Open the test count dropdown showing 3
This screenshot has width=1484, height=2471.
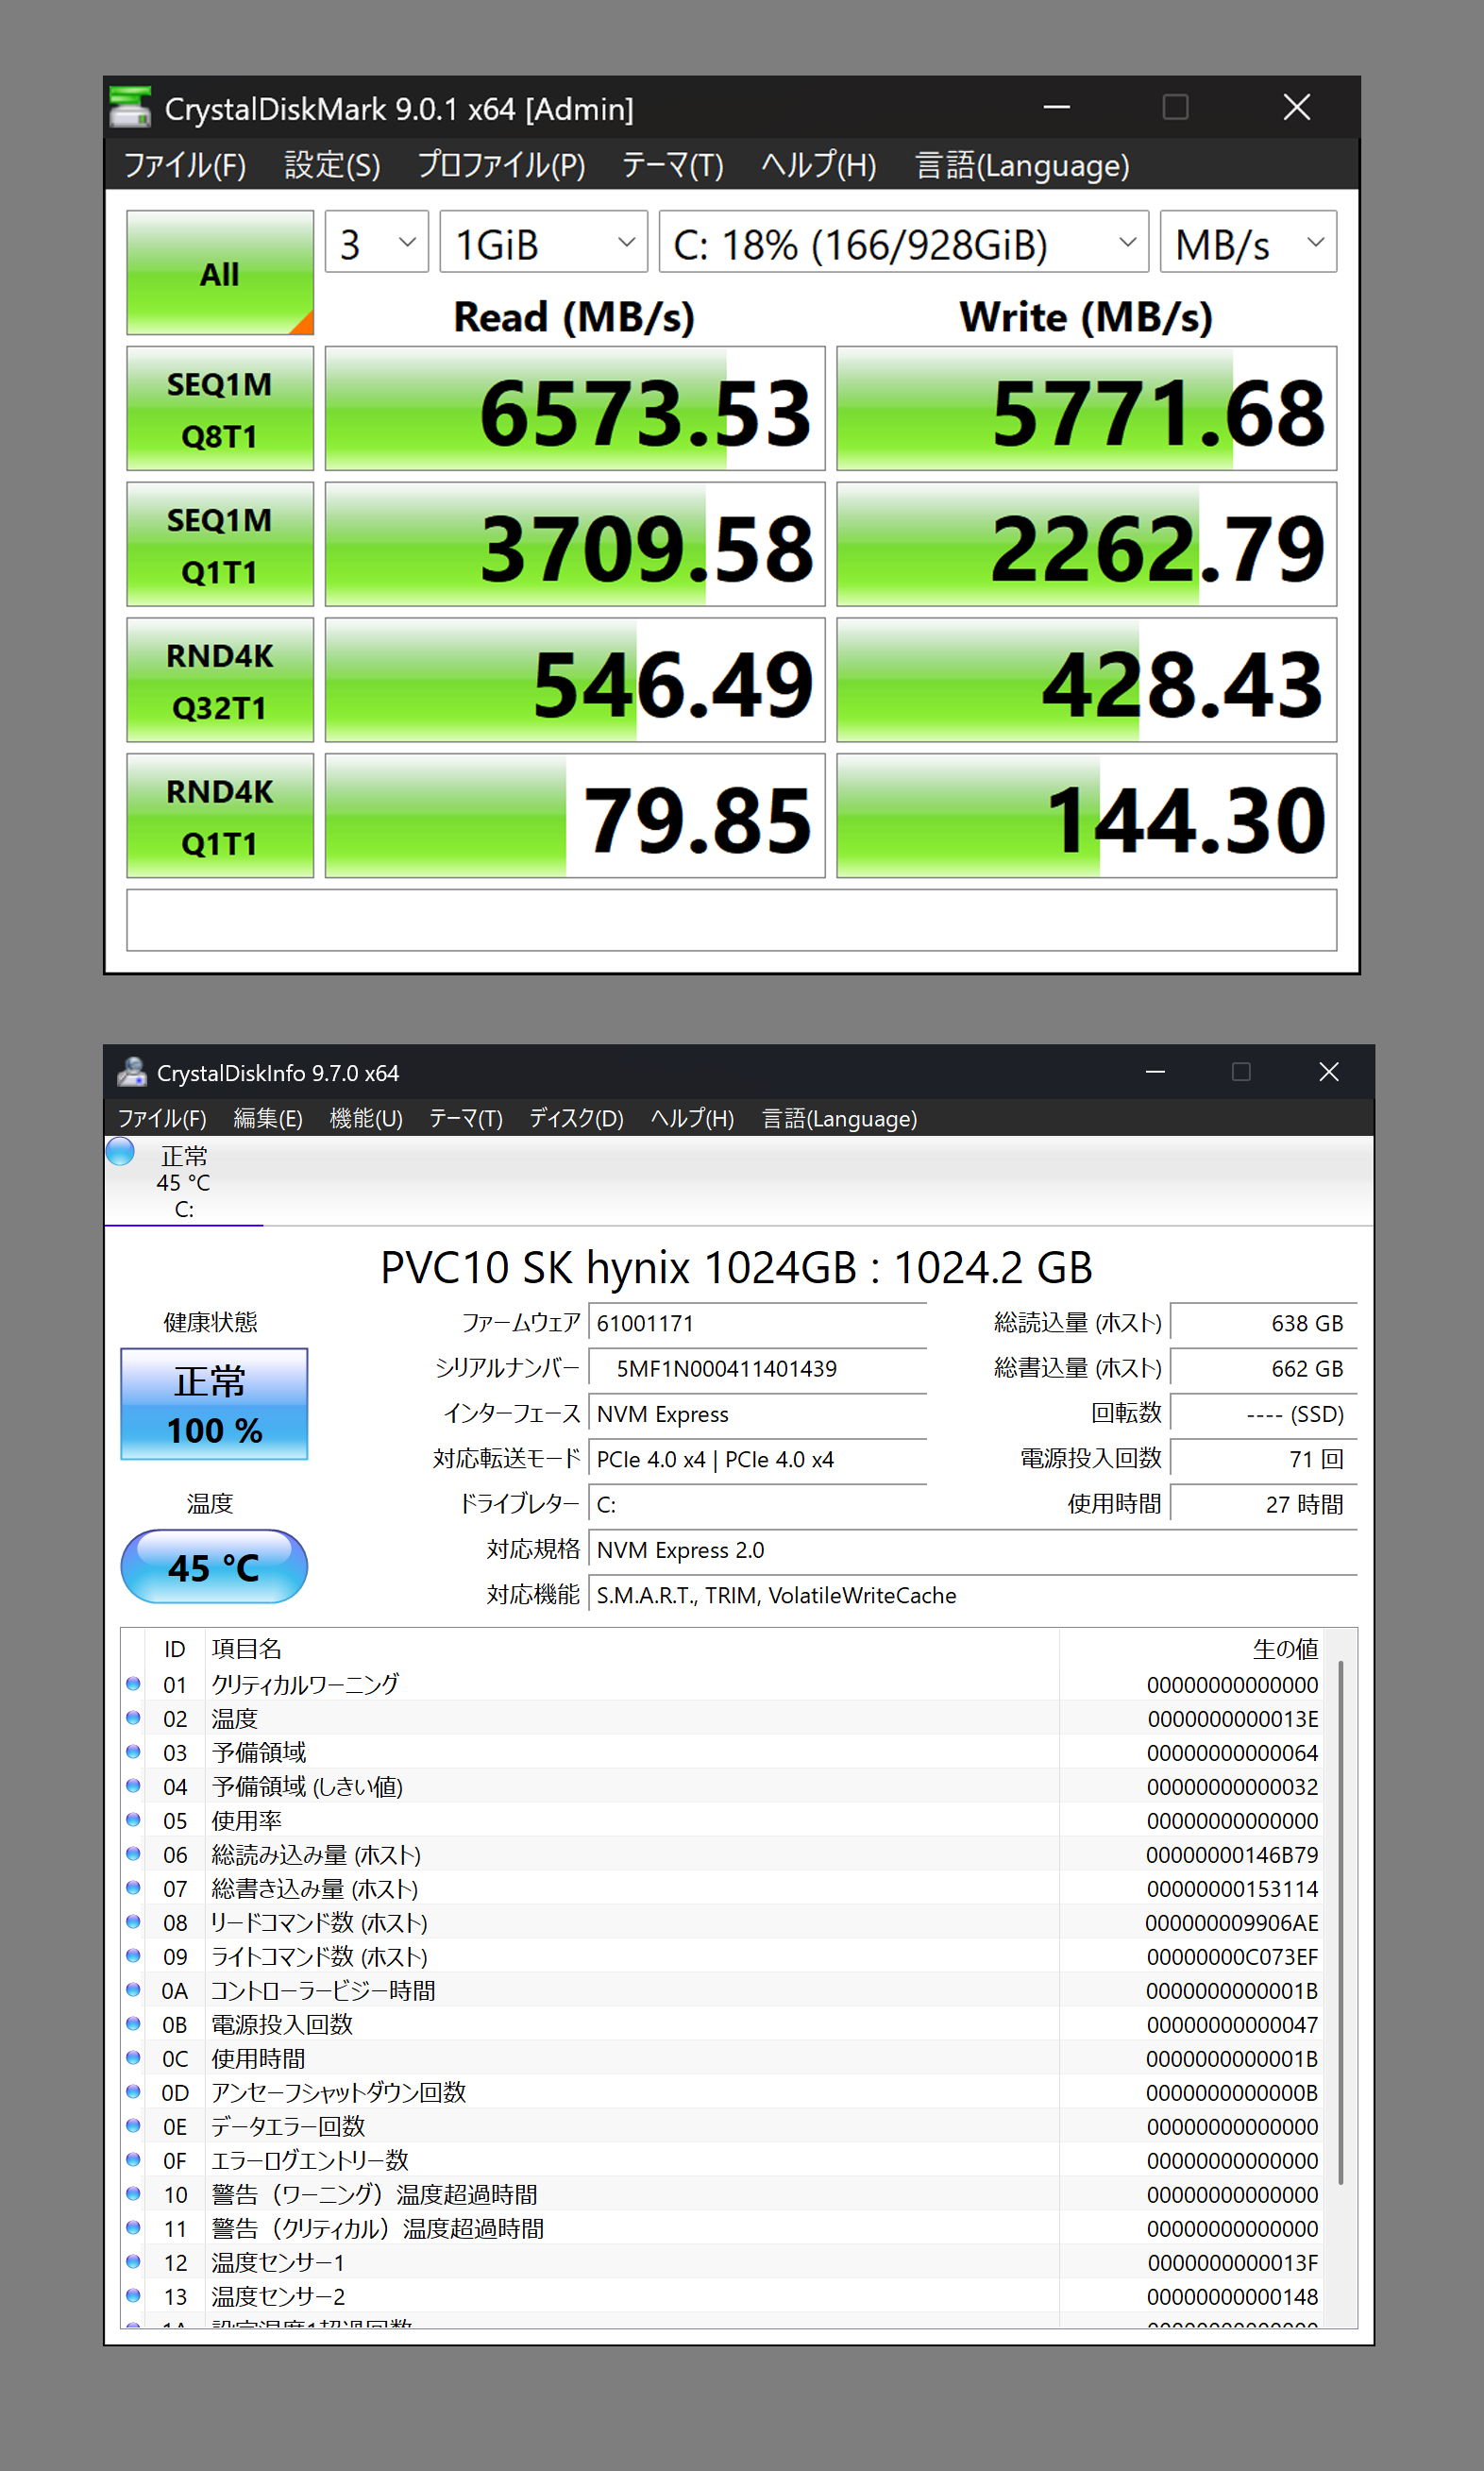pyautogui.click(x=377, y=242)
